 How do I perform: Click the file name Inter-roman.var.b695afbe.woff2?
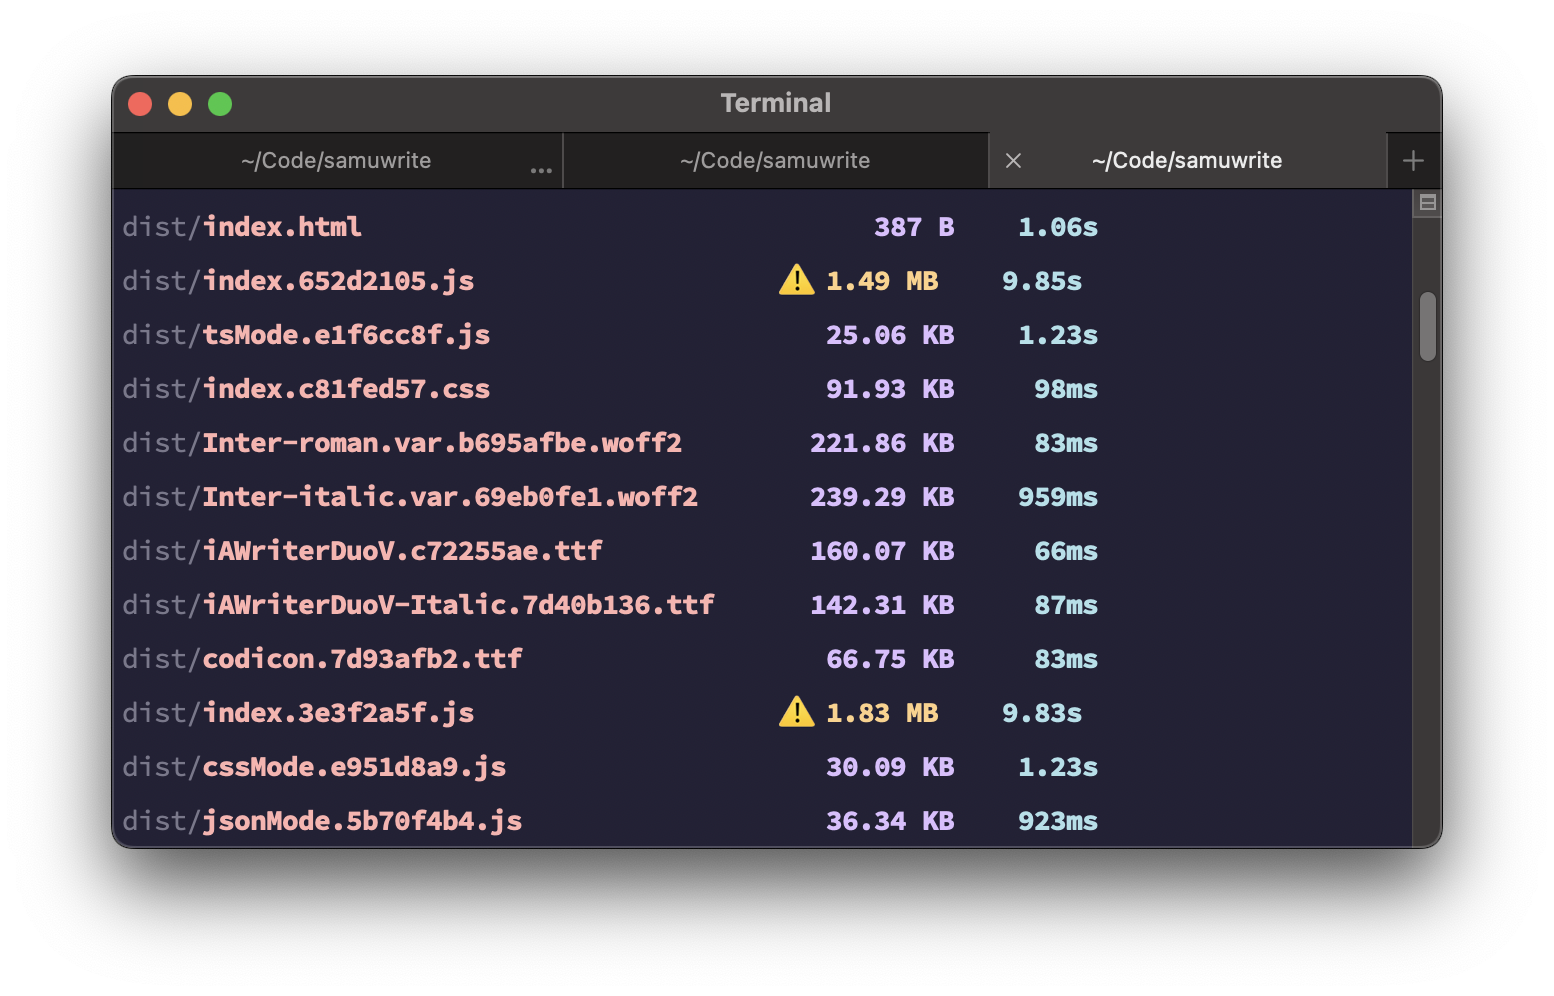[442, 443]
